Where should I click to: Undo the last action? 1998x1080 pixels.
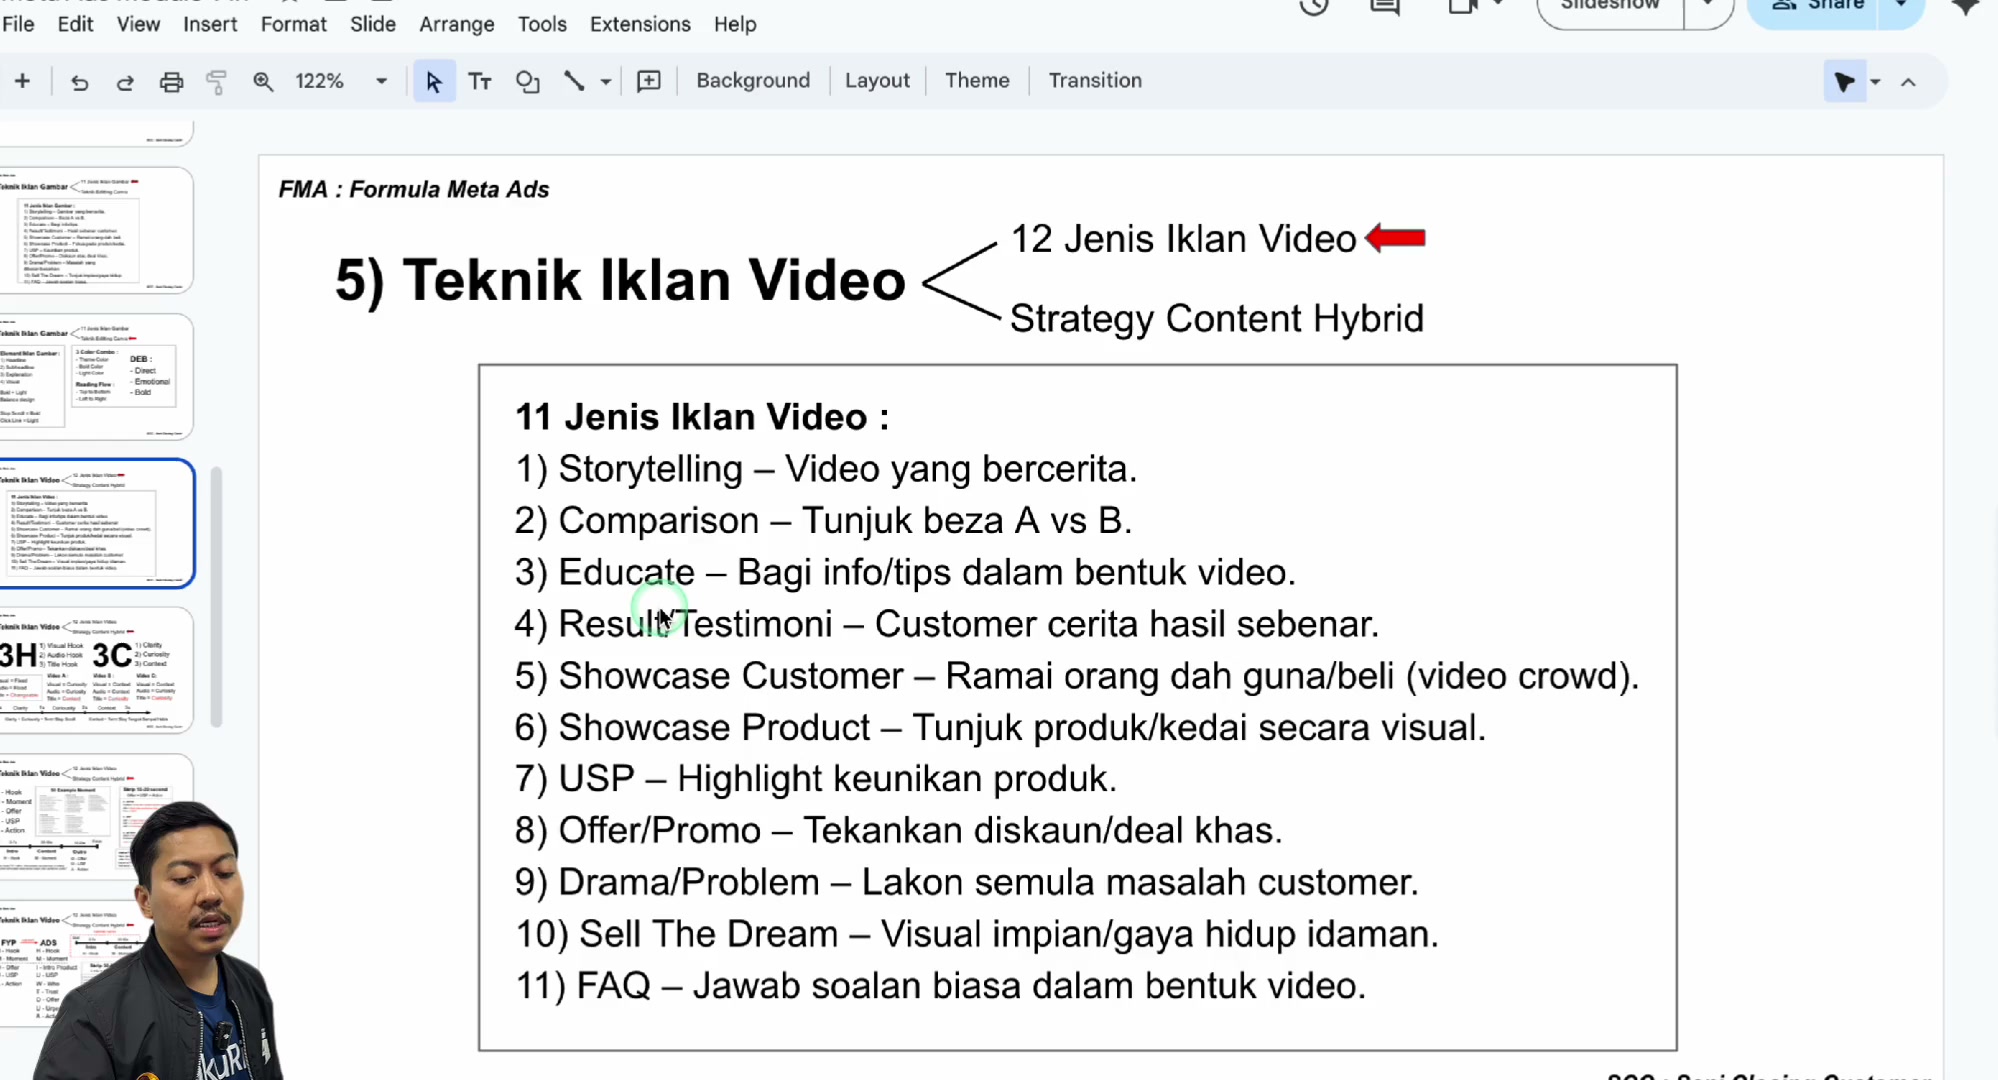[x=79, y=82]
